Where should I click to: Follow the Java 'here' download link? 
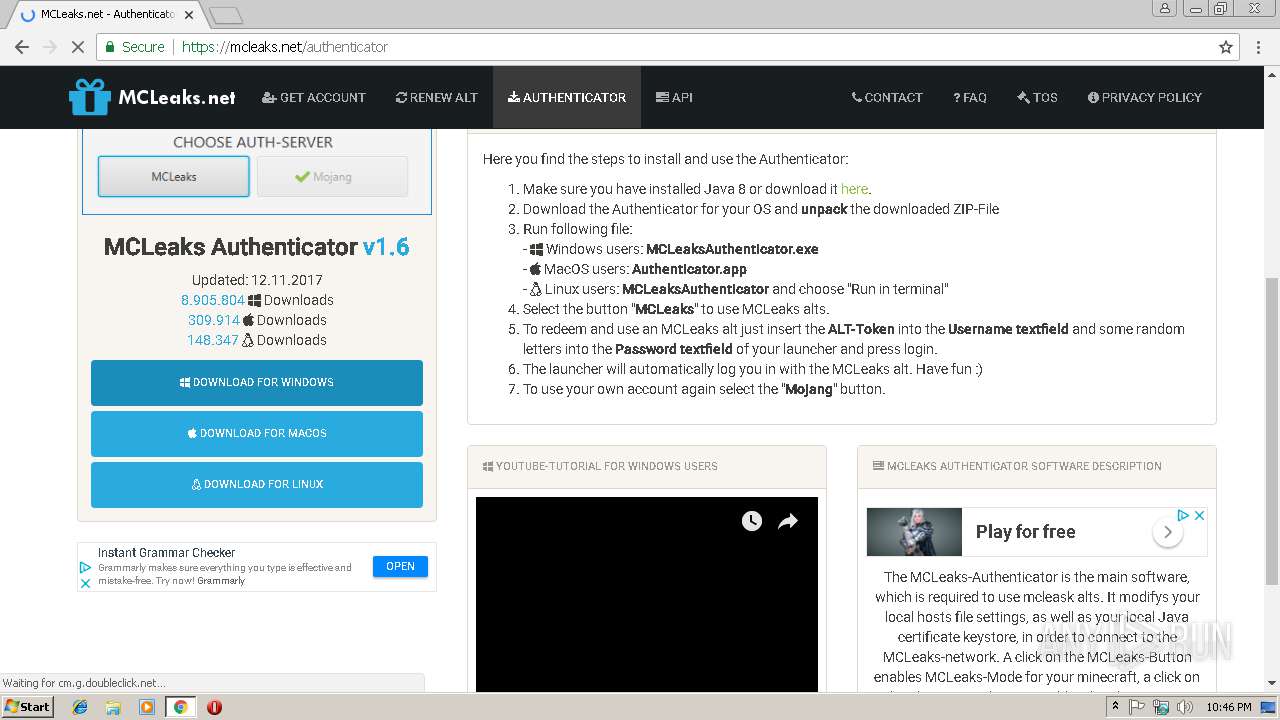854,189
